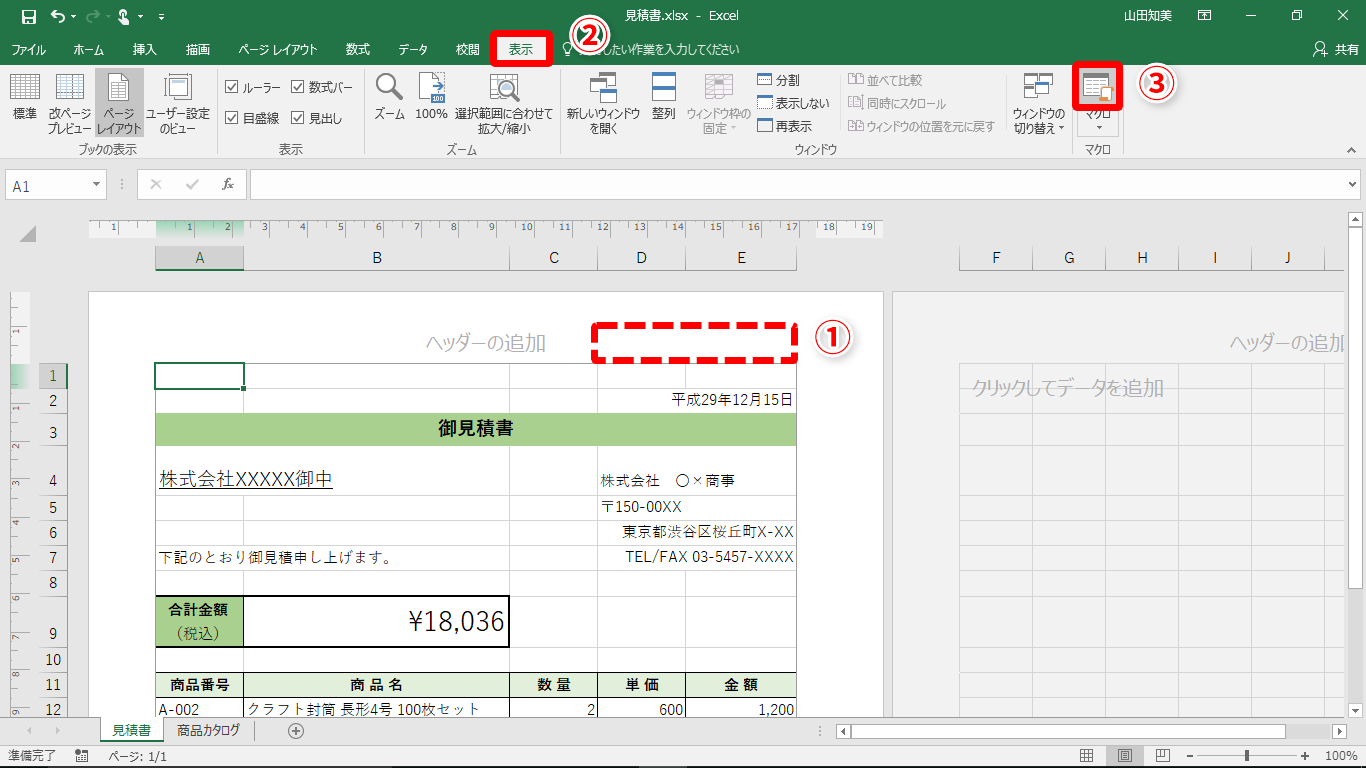This screenshot has height=768, width=1366.
Task: Click the macro recording icon in the status bar
Action: (x=82, y=757)
